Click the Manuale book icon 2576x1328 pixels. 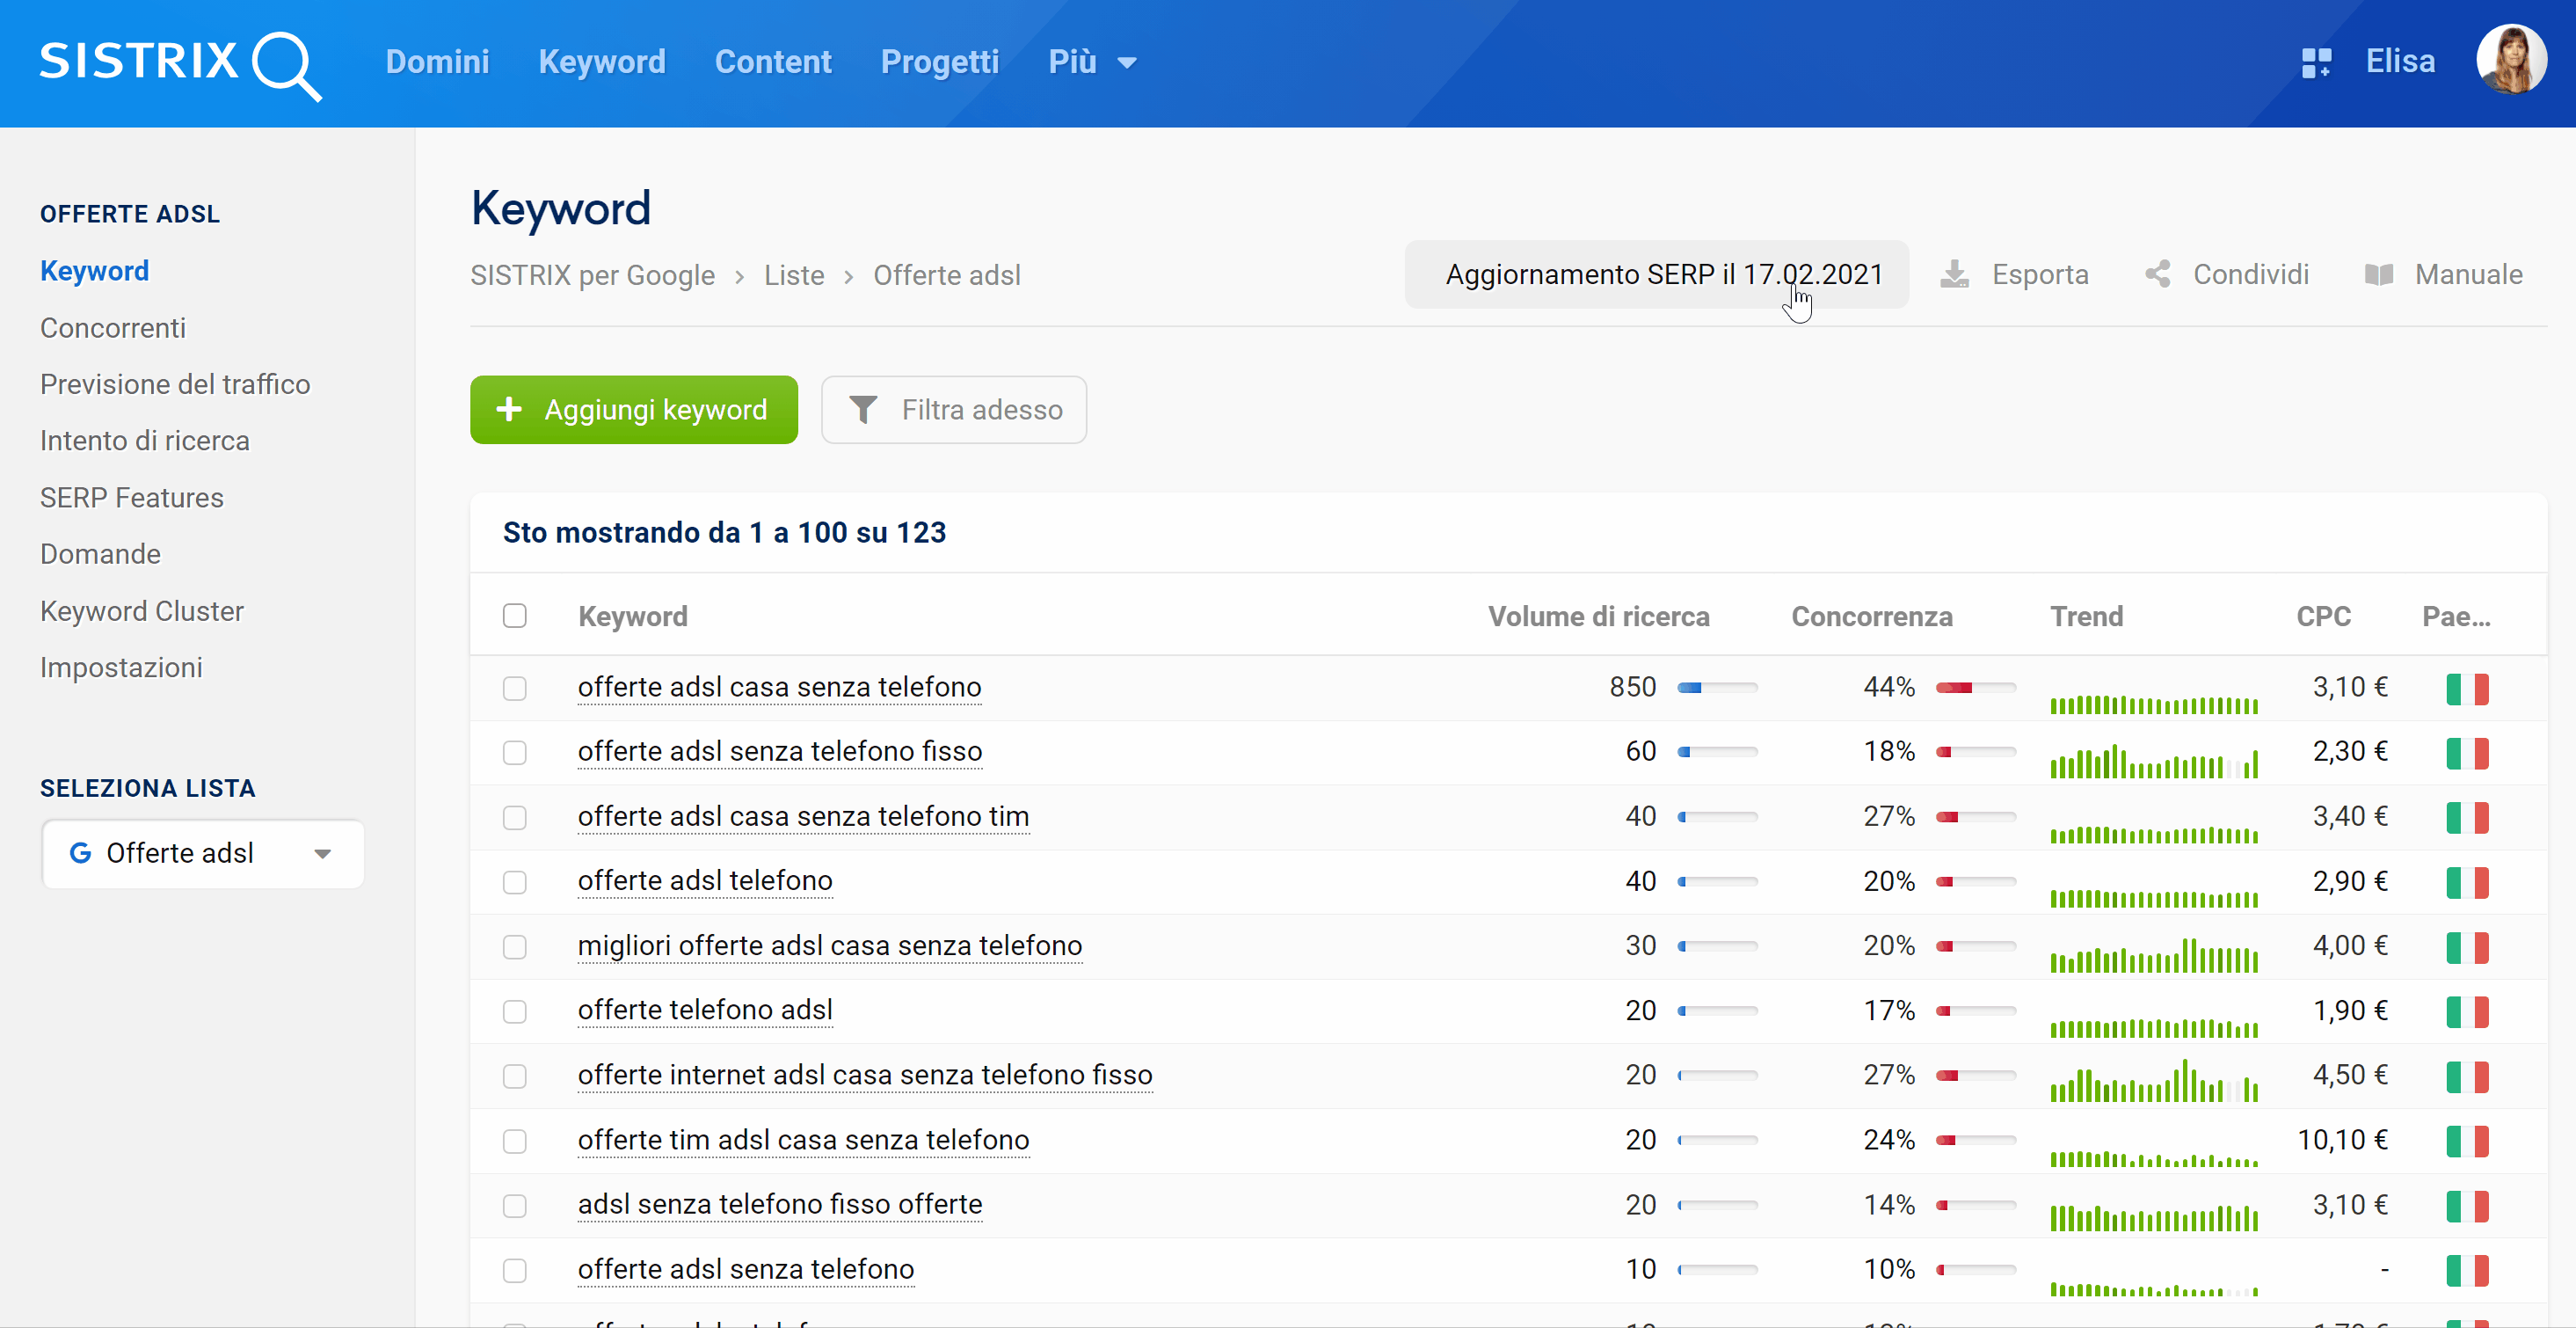pyautogui.click(x=2379, y=274)
